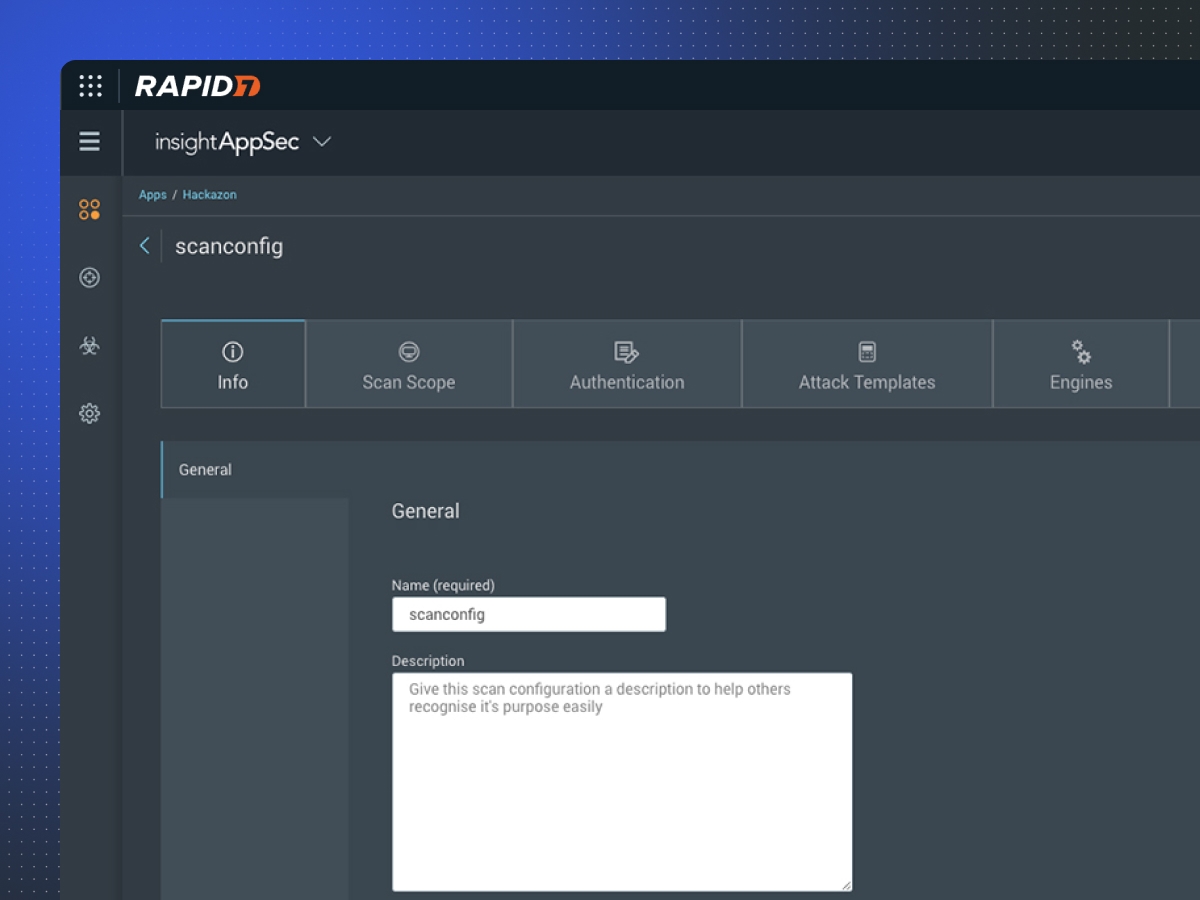Click inside the Description text area
This screenshot has width=1200, height=900.
tap(622, 782)
